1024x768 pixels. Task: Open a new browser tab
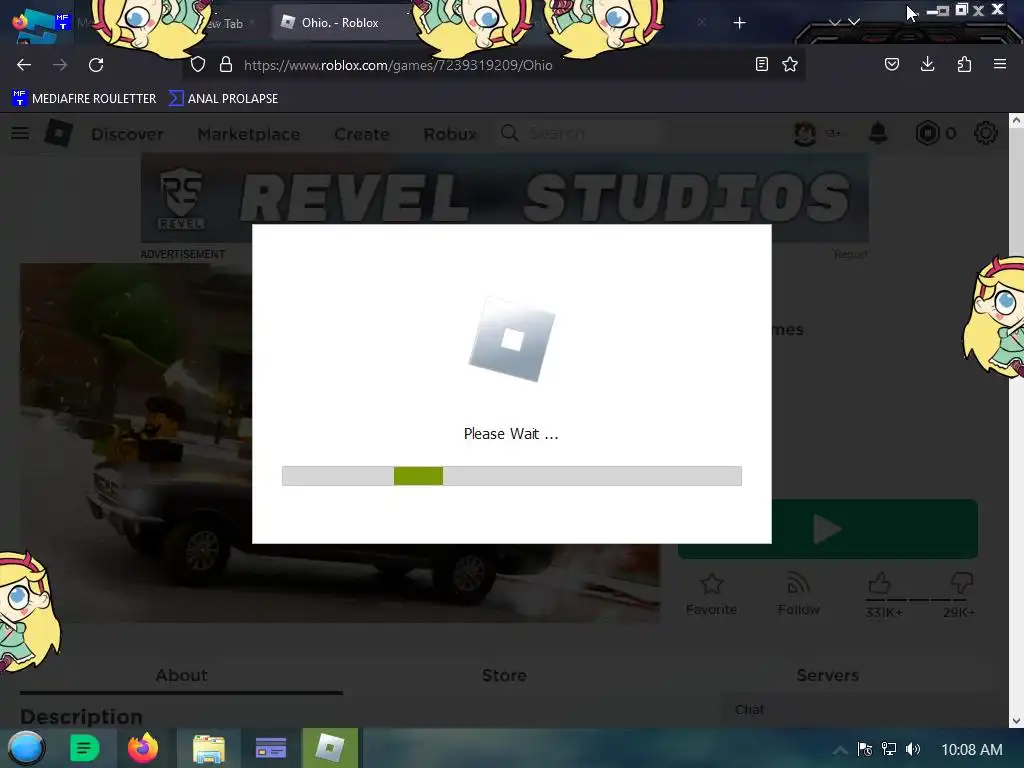pos(739,23)
